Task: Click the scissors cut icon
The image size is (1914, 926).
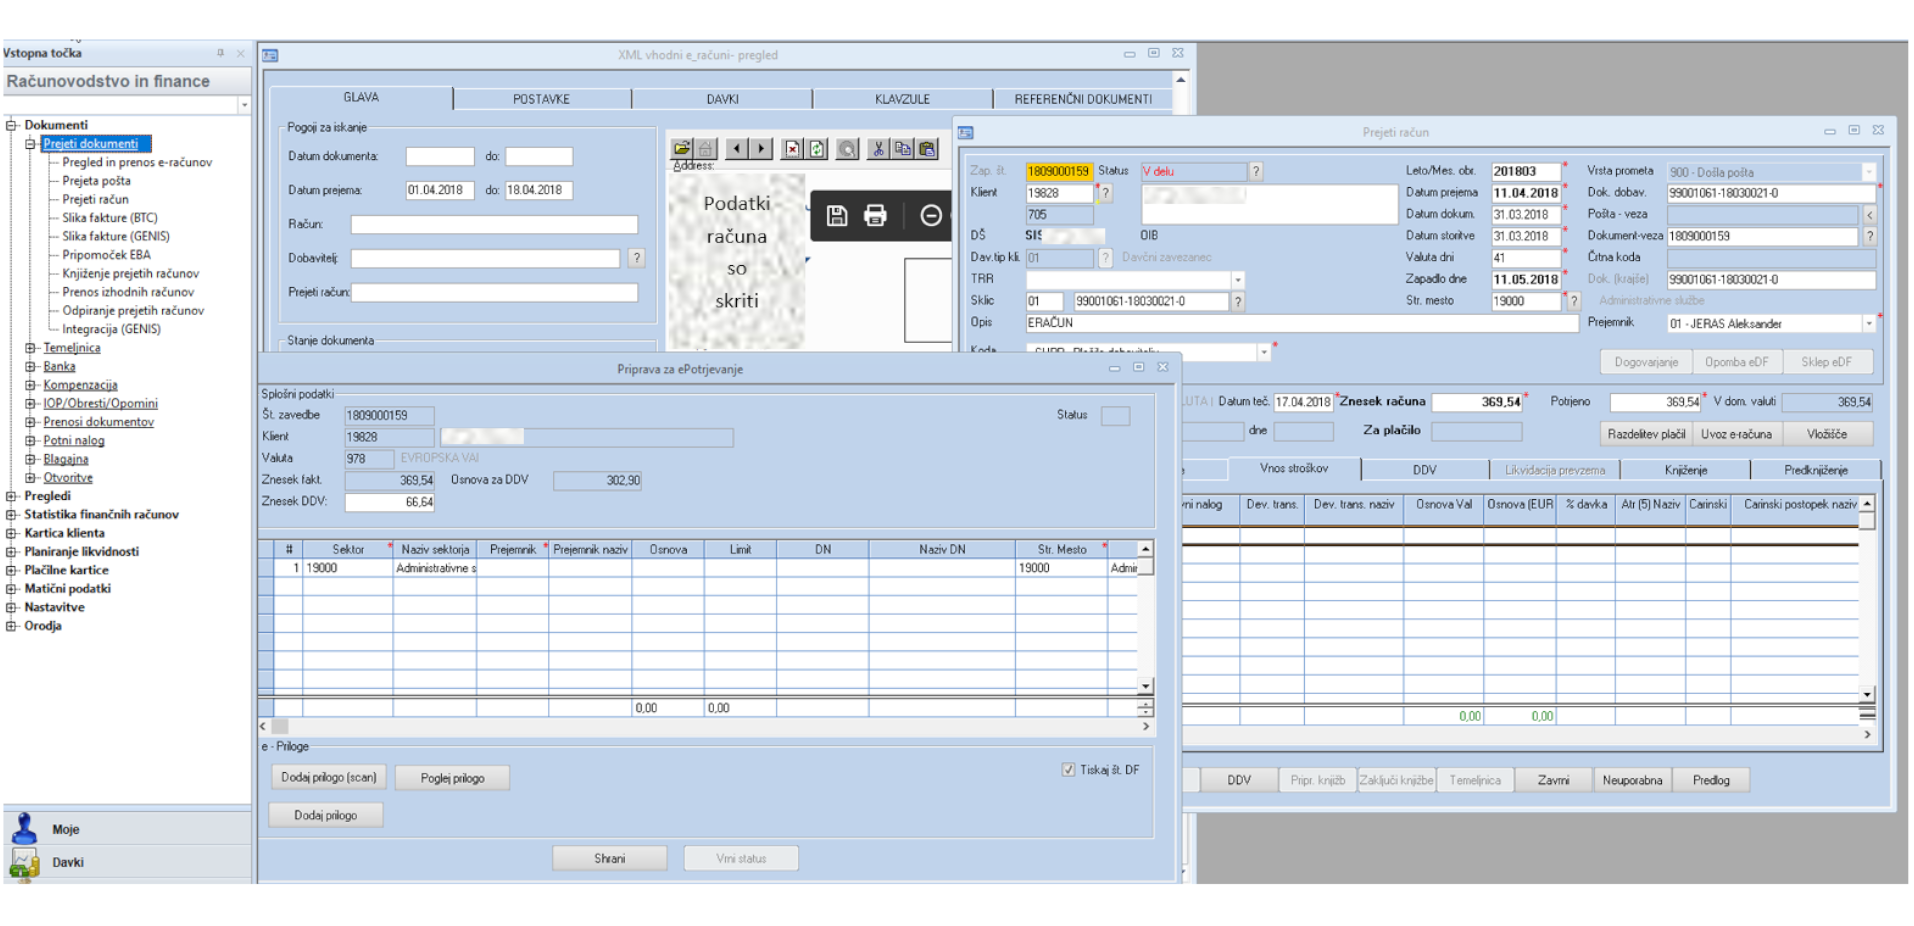Action: [878, 149]
